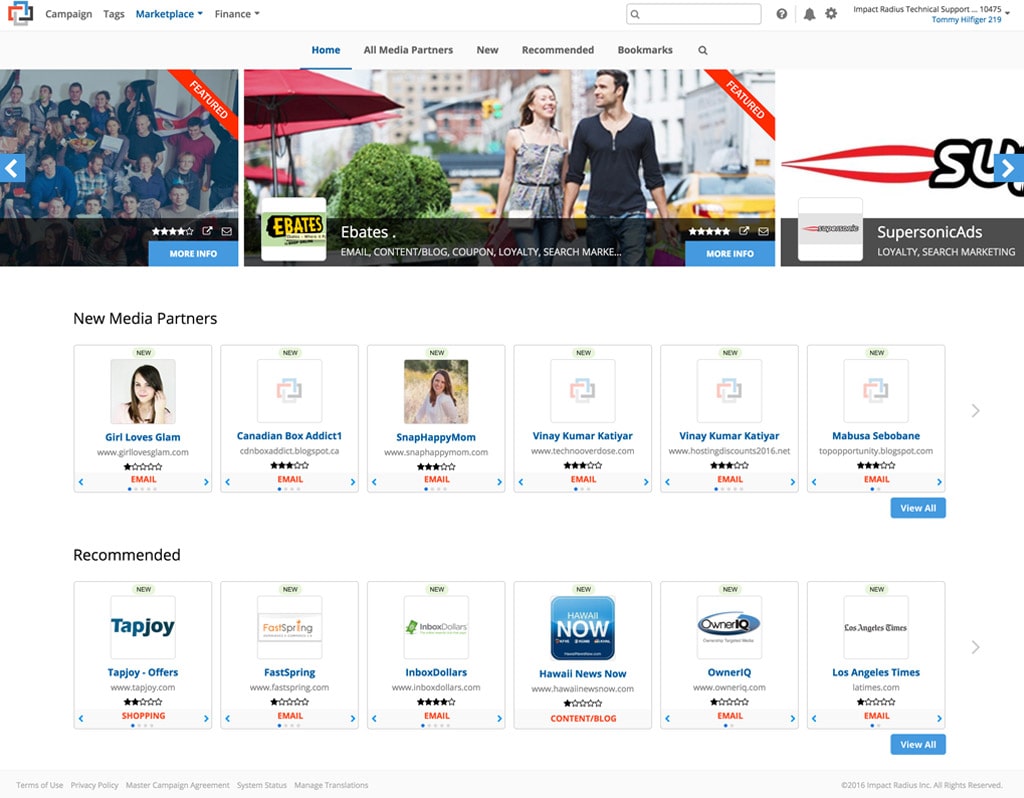1024x798 pixels.
Task: Check notifications via the bell icon
Action: pos(810,14)
